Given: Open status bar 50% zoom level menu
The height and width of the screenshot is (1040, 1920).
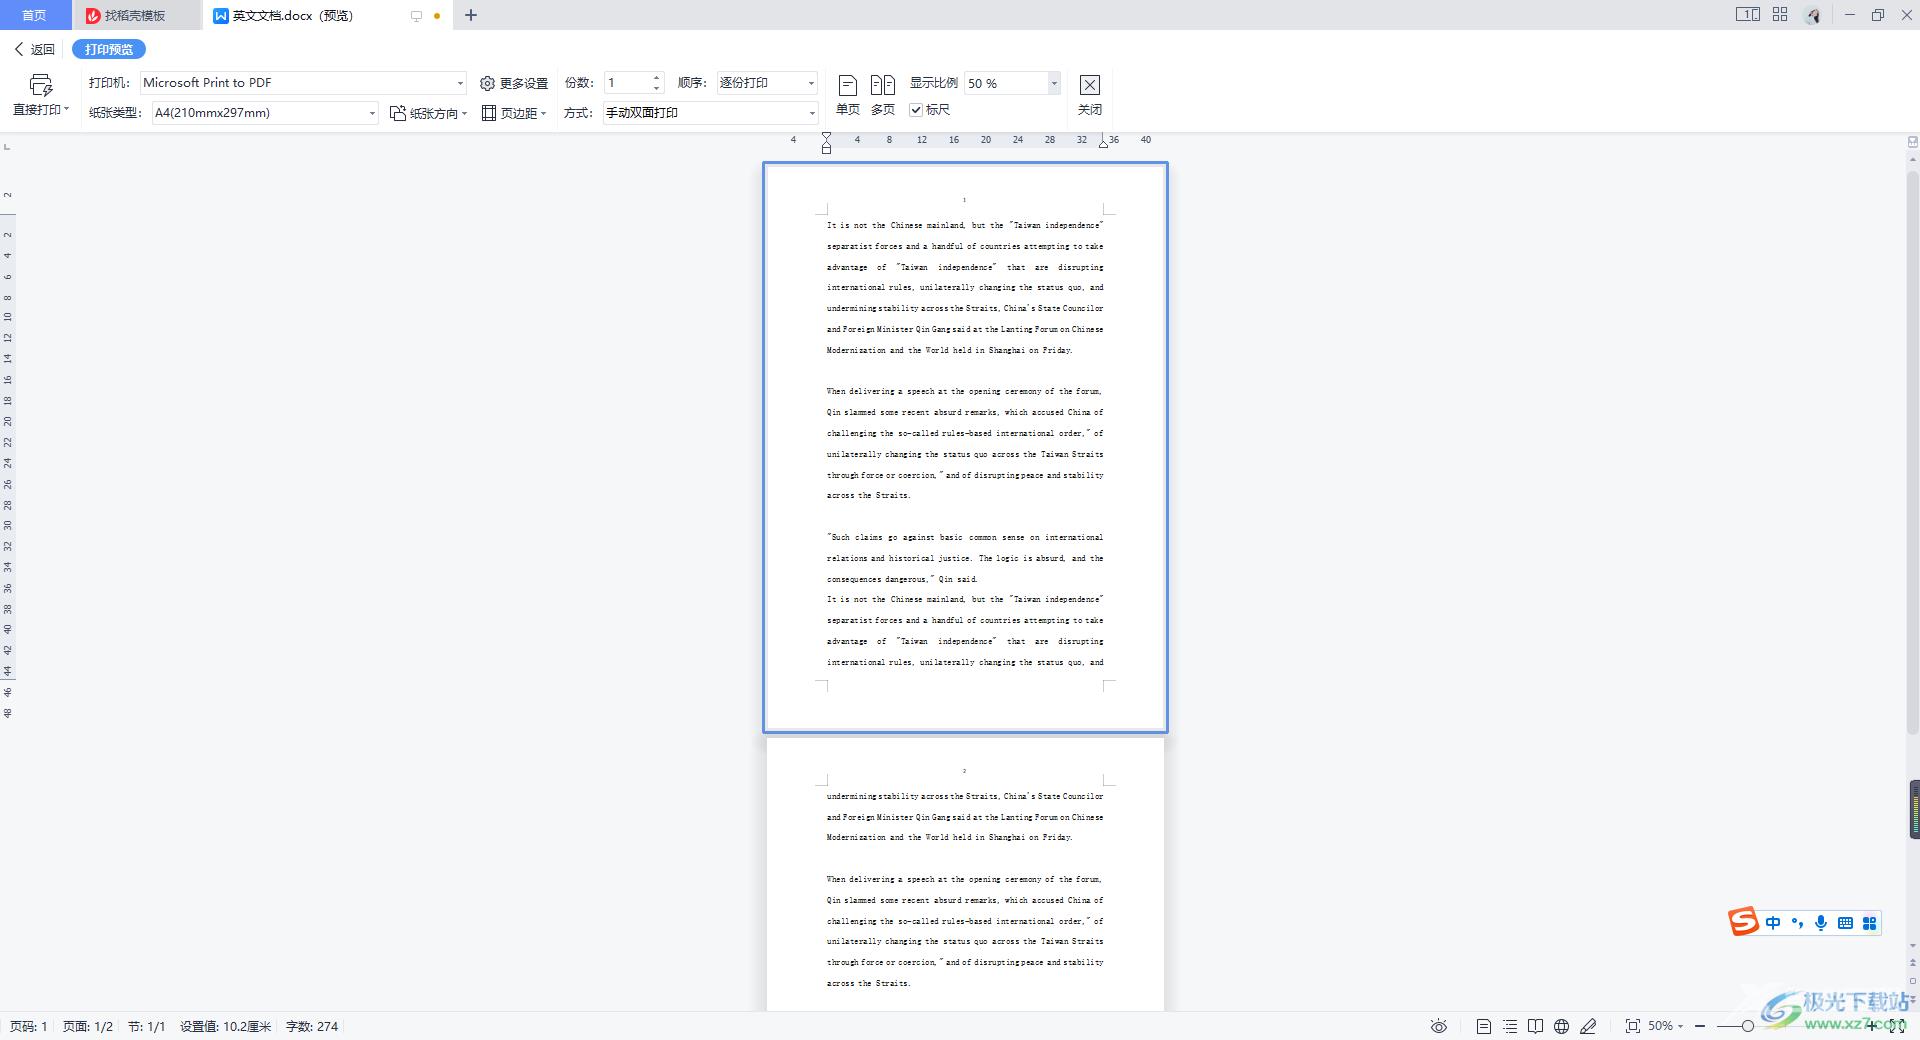Looking at the screenshot, I should point(1666,1026).
